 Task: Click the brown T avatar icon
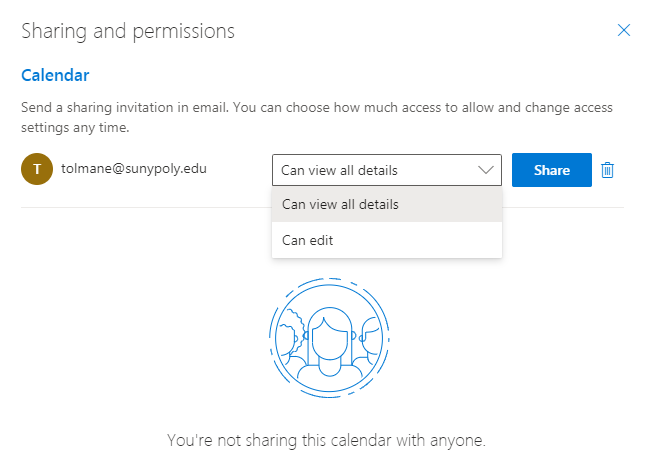[x=37, y=170]
